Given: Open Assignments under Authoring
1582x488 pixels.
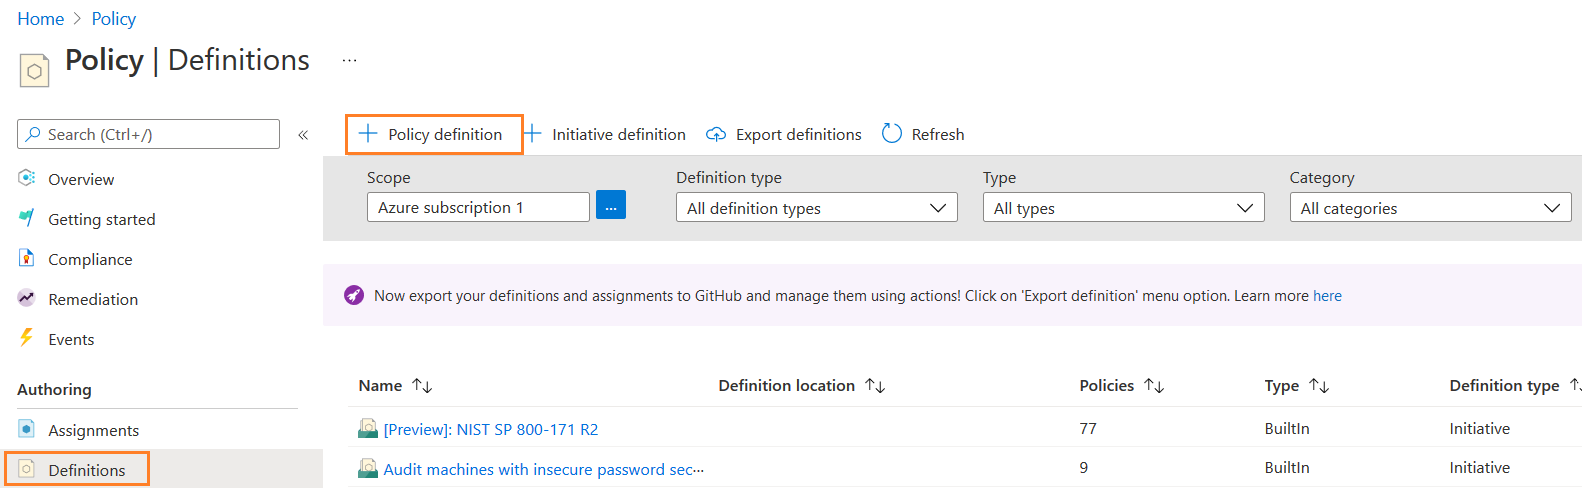Looking at the screenshot, I should coord(93,430).
